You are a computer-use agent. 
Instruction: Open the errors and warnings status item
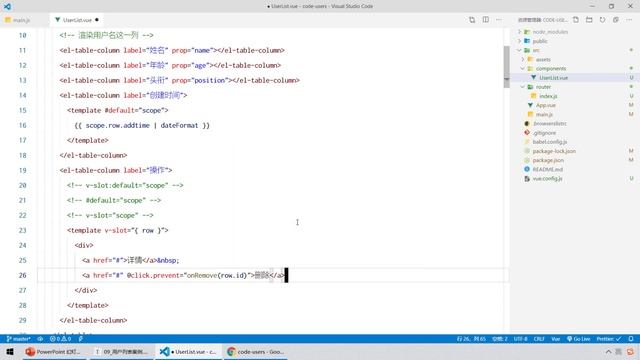coord(60,339)
